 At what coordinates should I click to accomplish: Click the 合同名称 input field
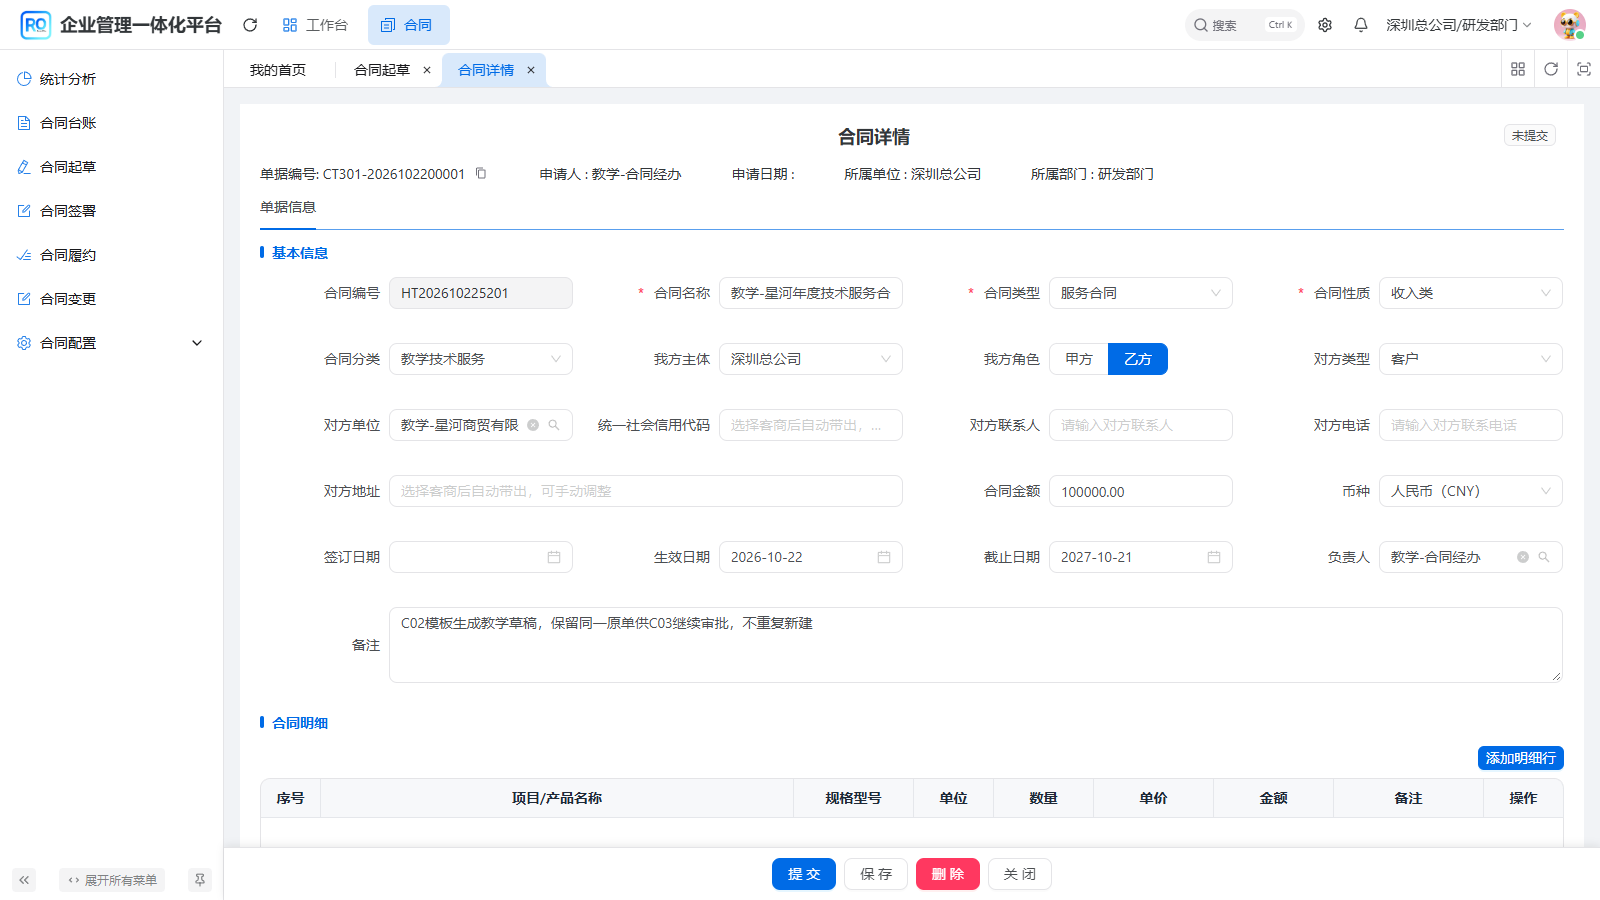tap(811, 293)
